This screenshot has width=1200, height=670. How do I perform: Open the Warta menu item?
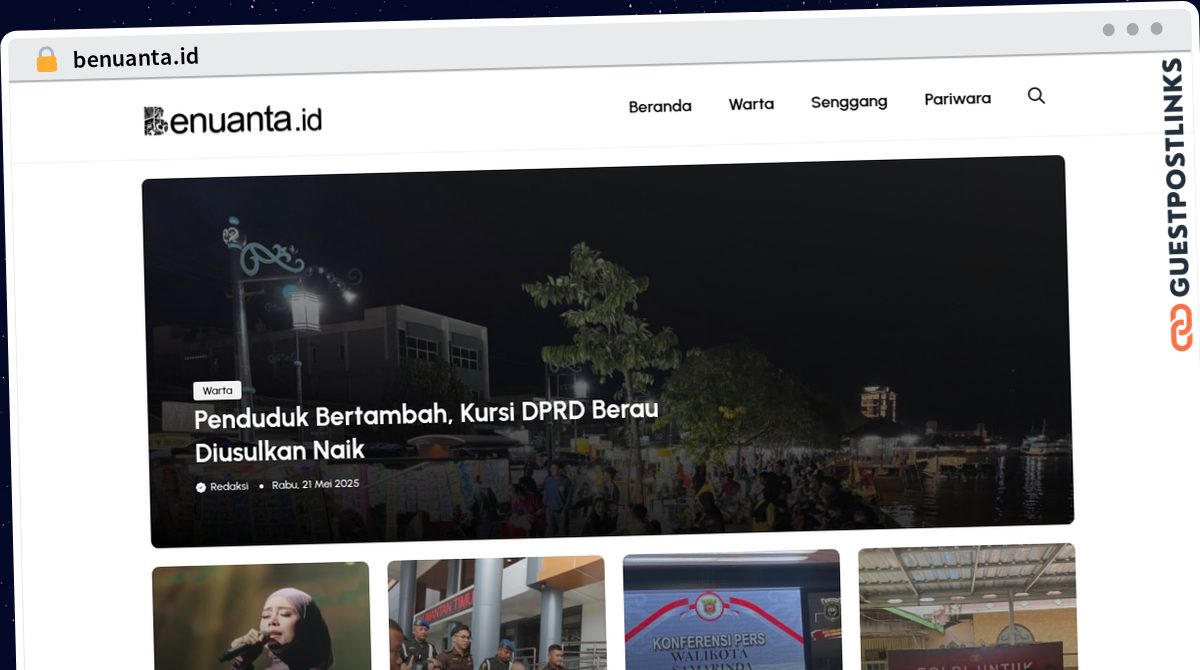(x=751, y=103)
